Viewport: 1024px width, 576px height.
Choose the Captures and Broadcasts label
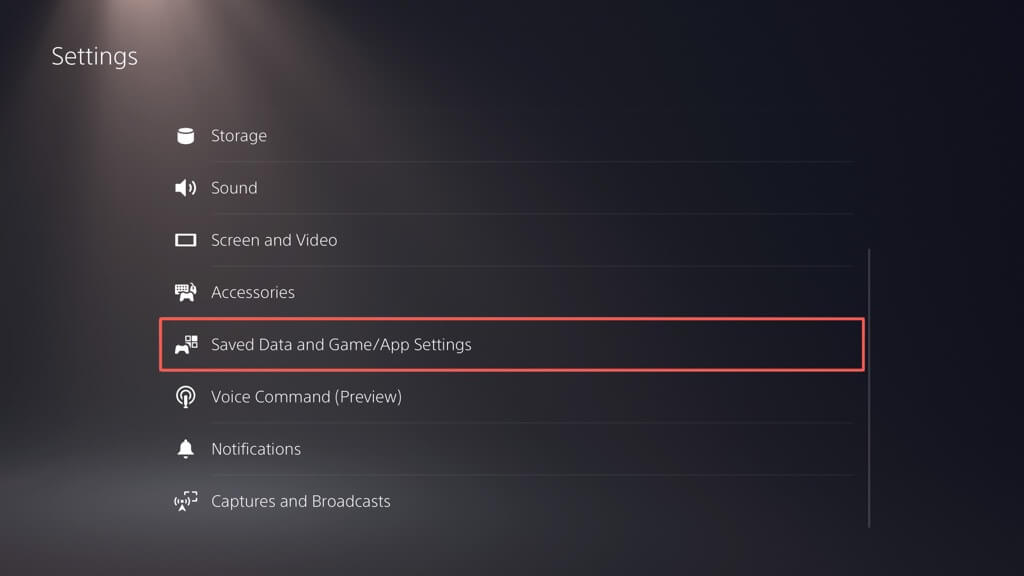pos(300,501)
